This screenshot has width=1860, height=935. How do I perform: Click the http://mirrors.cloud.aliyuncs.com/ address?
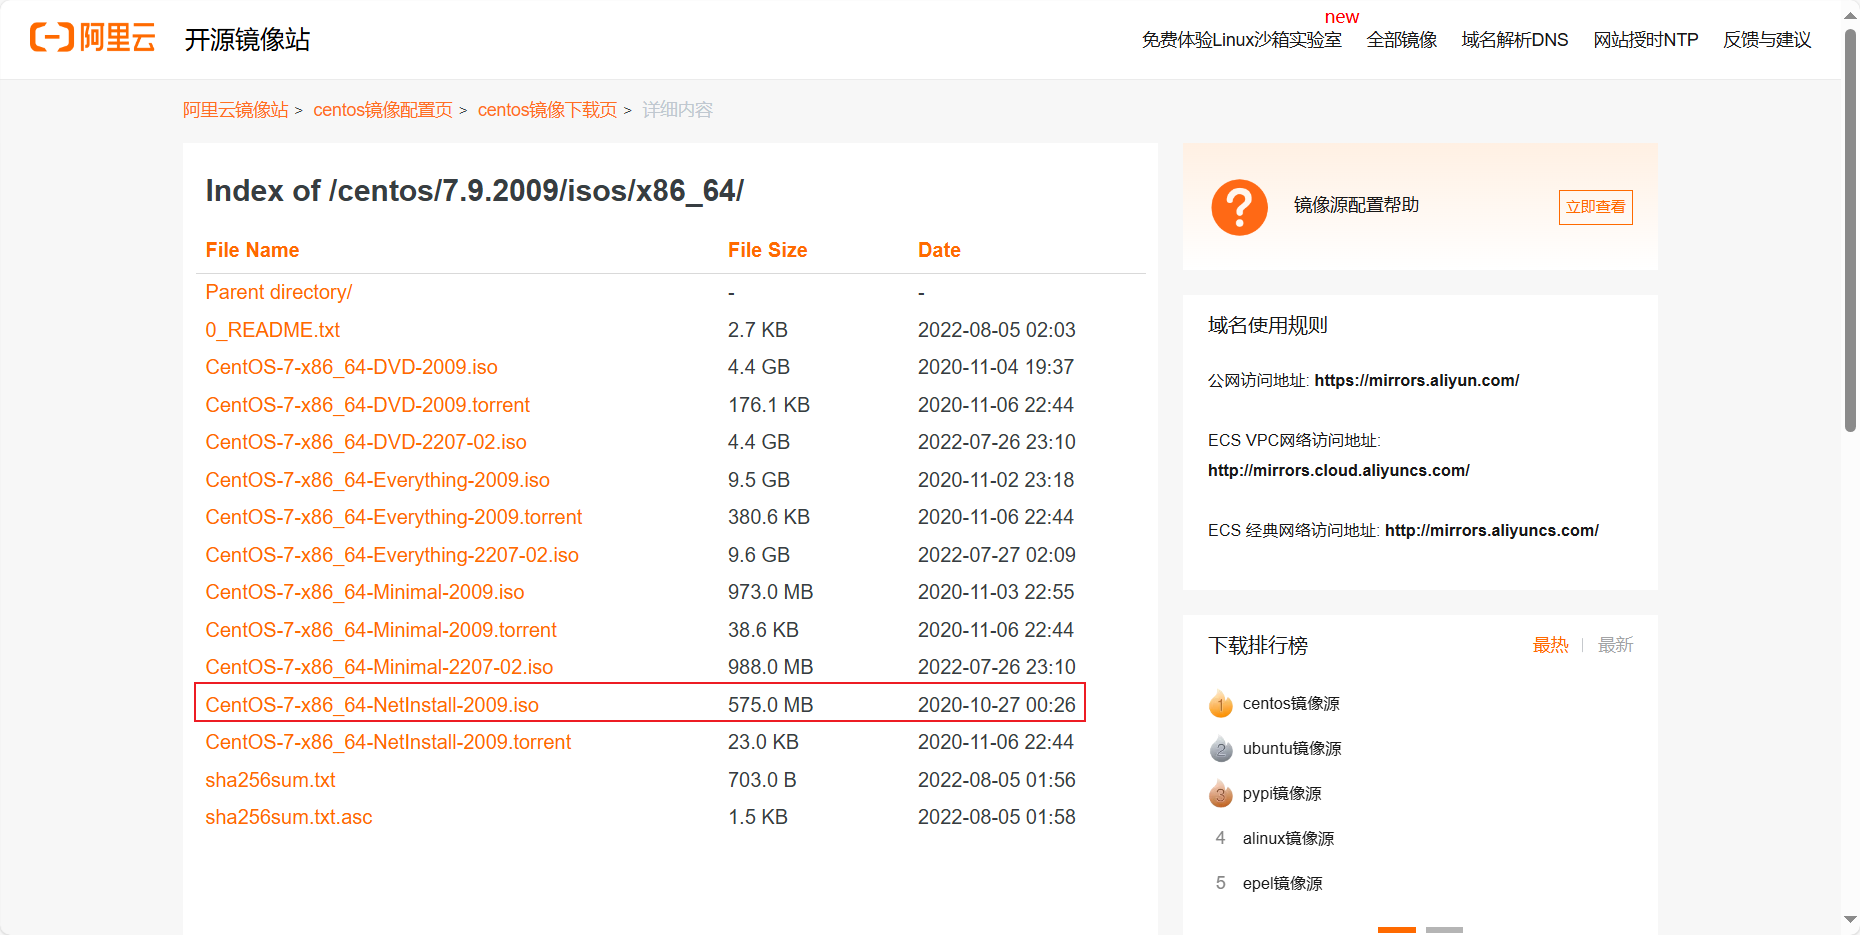pos(1339,470)
